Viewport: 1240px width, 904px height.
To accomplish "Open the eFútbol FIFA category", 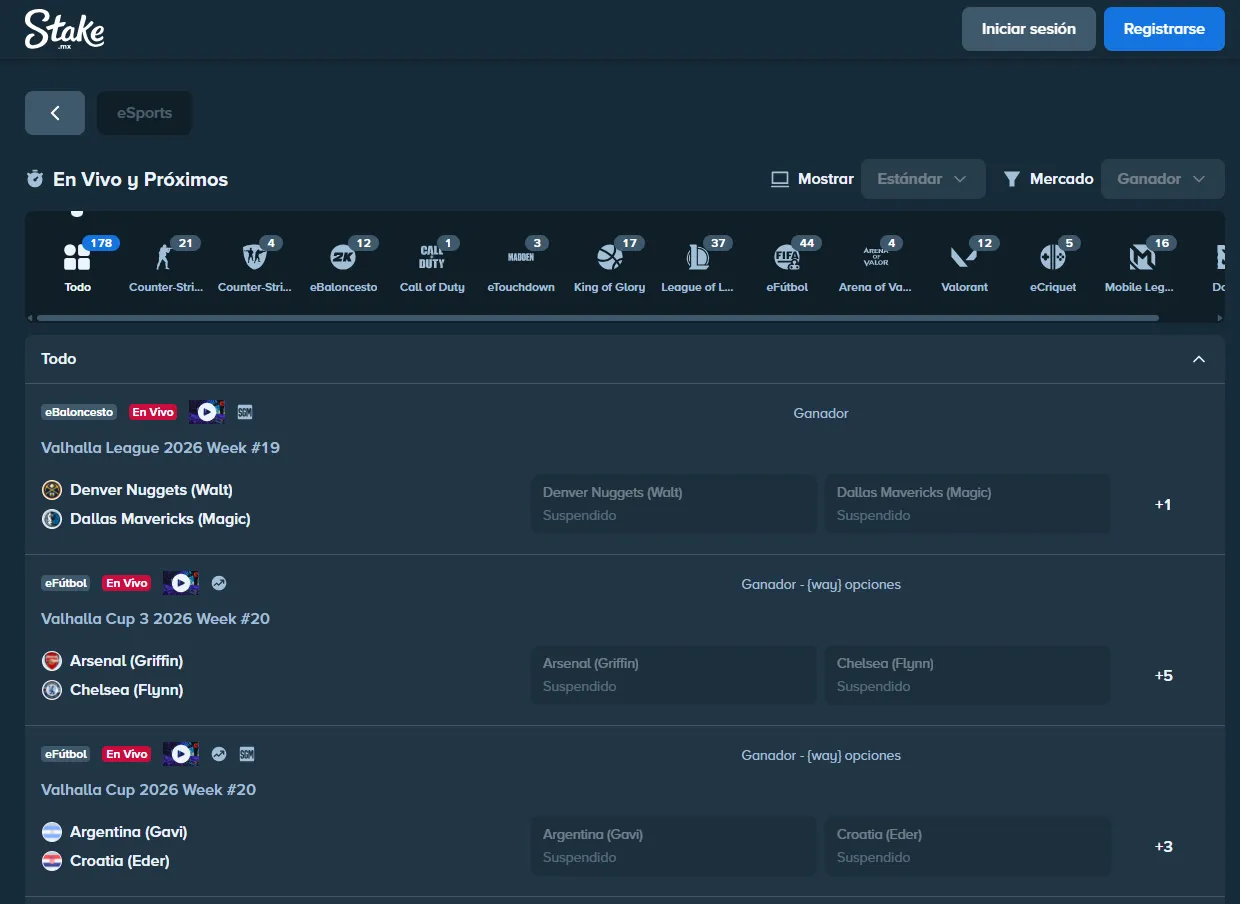I will (x=787, y=266).
